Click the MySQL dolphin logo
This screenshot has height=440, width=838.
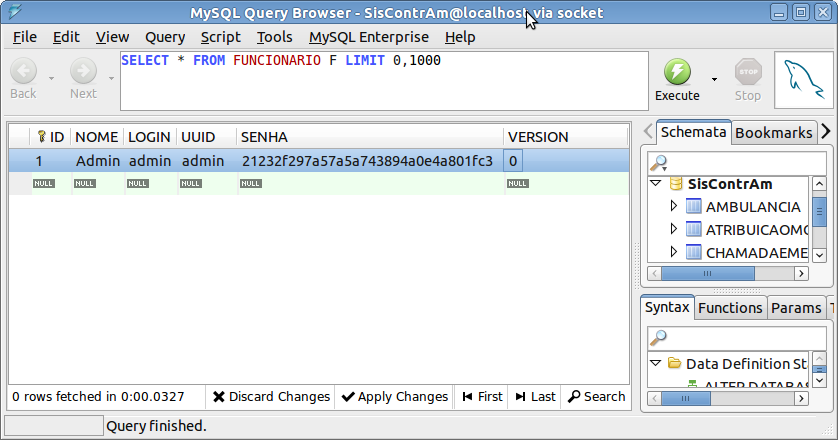pos(804,80)
